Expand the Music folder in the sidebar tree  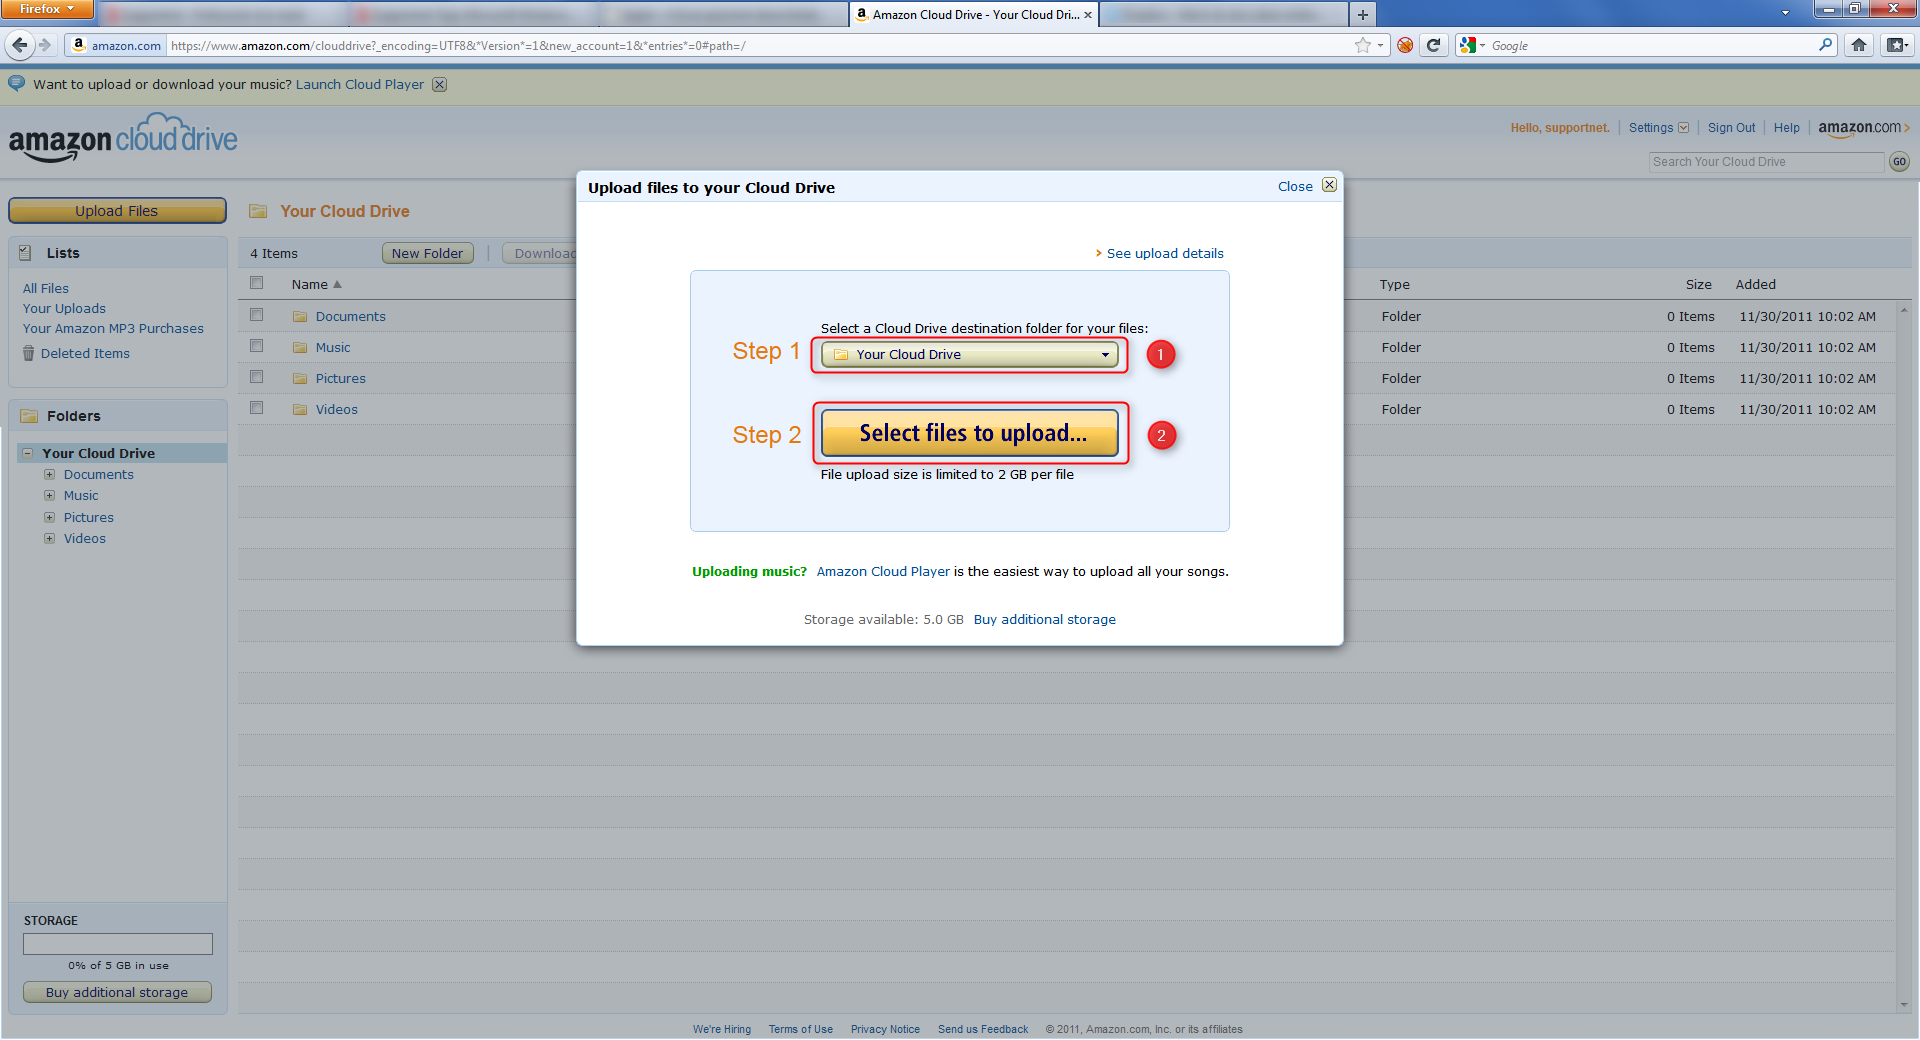click(49, 495)
